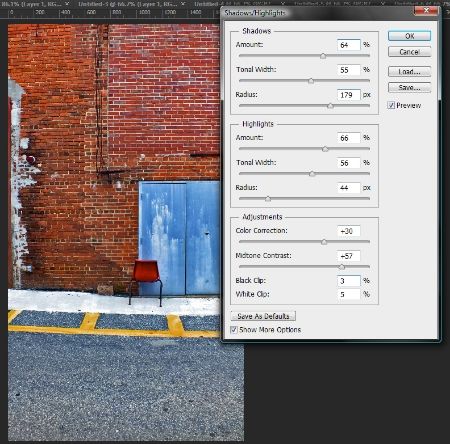The width and height of the screenshot is (450, 444).
Task: Click the Shadows Amount slider handle
Action: tap(323, 56)
